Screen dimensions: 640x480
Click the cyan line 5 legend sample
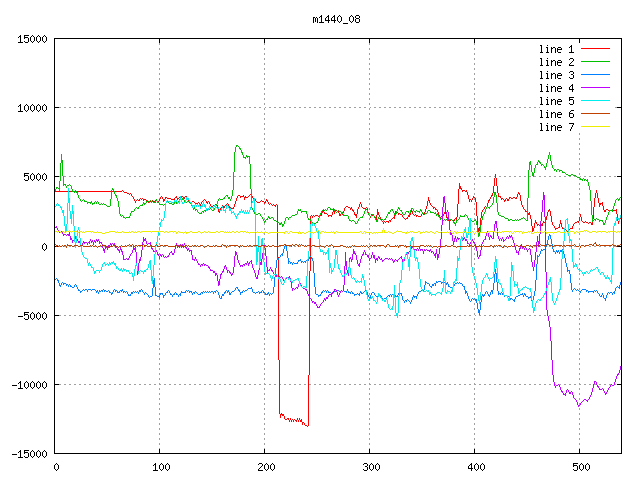tap(596, 101)
